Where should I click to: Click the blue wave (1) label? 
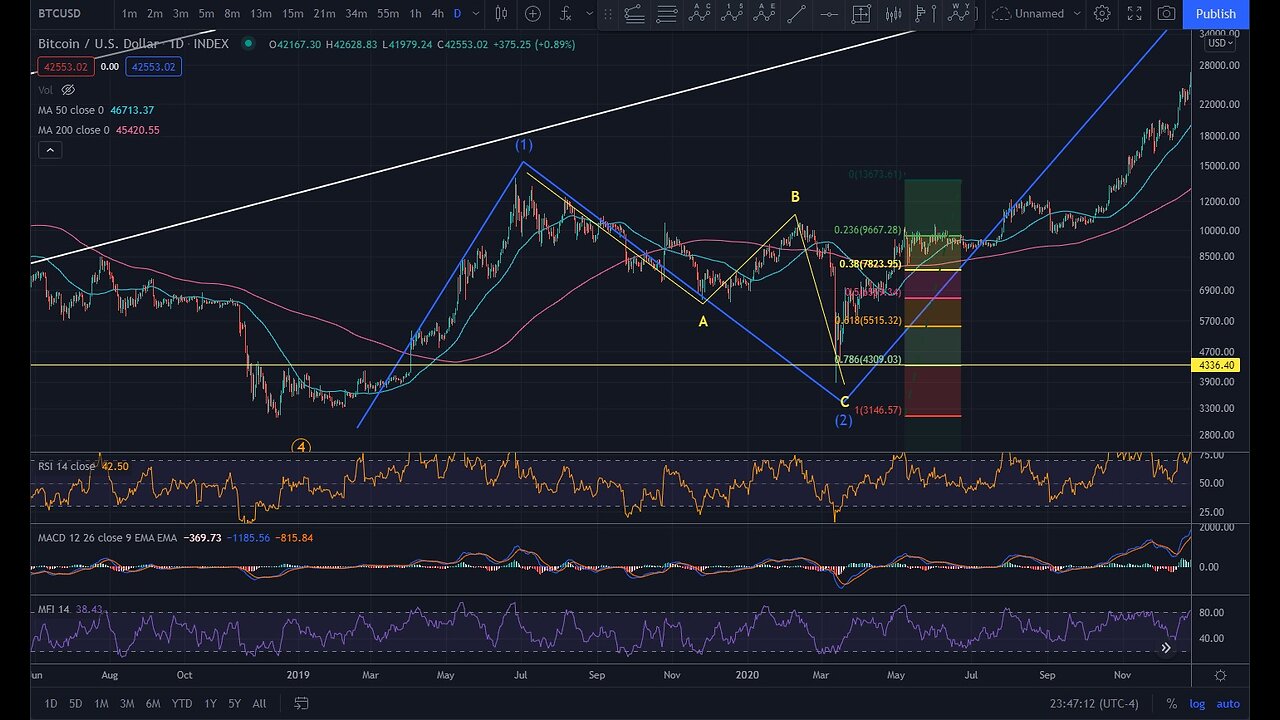[x=524, y=146]
